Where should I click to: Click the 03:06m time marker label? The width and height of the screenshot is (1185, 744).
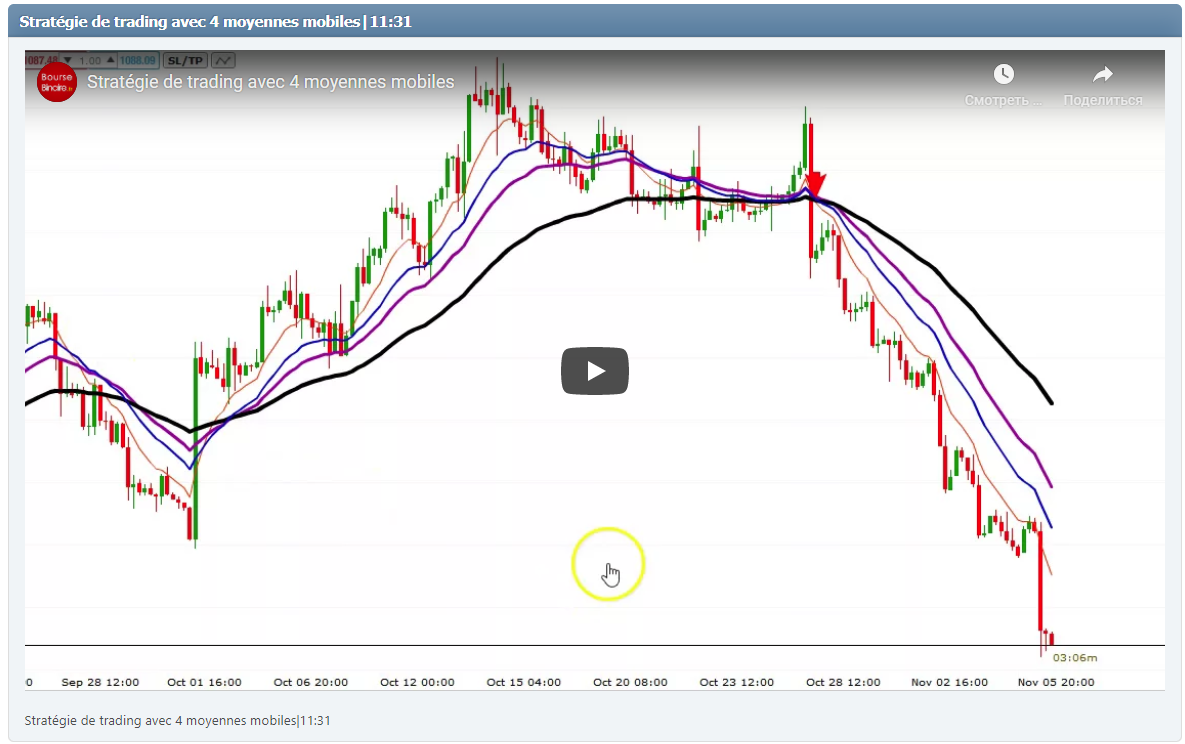[x=1075, y=658]
